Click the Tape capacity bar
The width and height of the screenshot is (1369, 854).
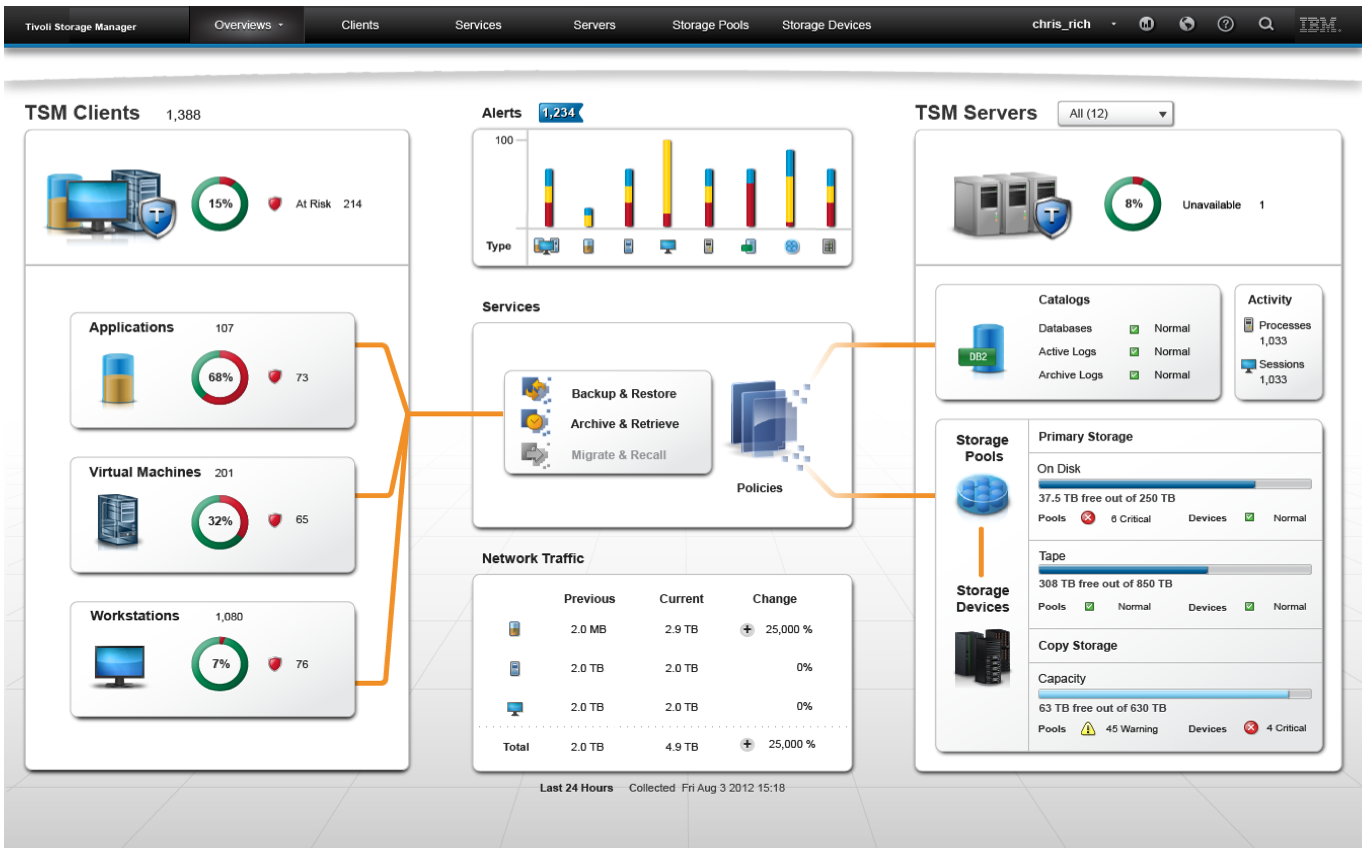1174,570
